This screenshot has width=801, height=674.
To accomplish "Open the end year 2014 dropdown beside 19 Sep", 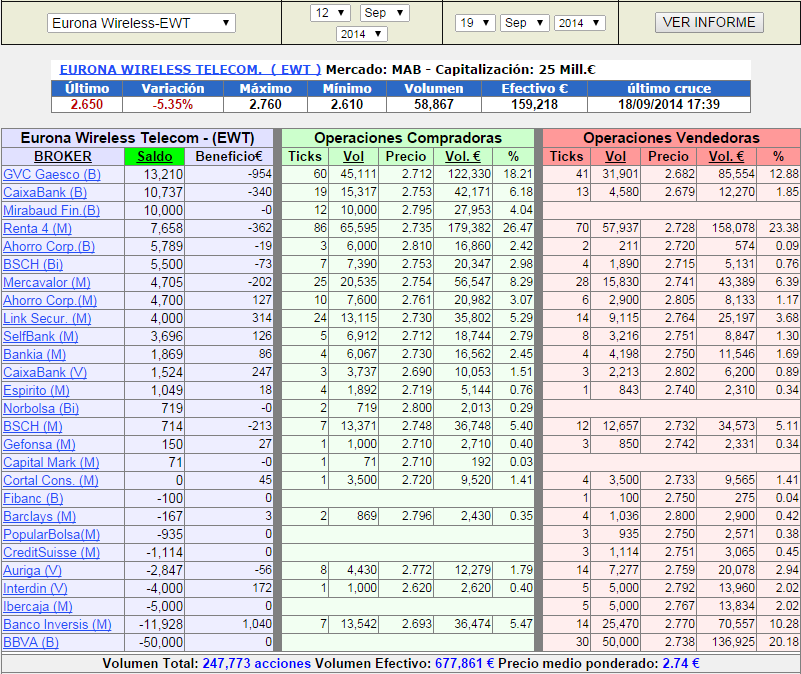I will pos(579,23).
